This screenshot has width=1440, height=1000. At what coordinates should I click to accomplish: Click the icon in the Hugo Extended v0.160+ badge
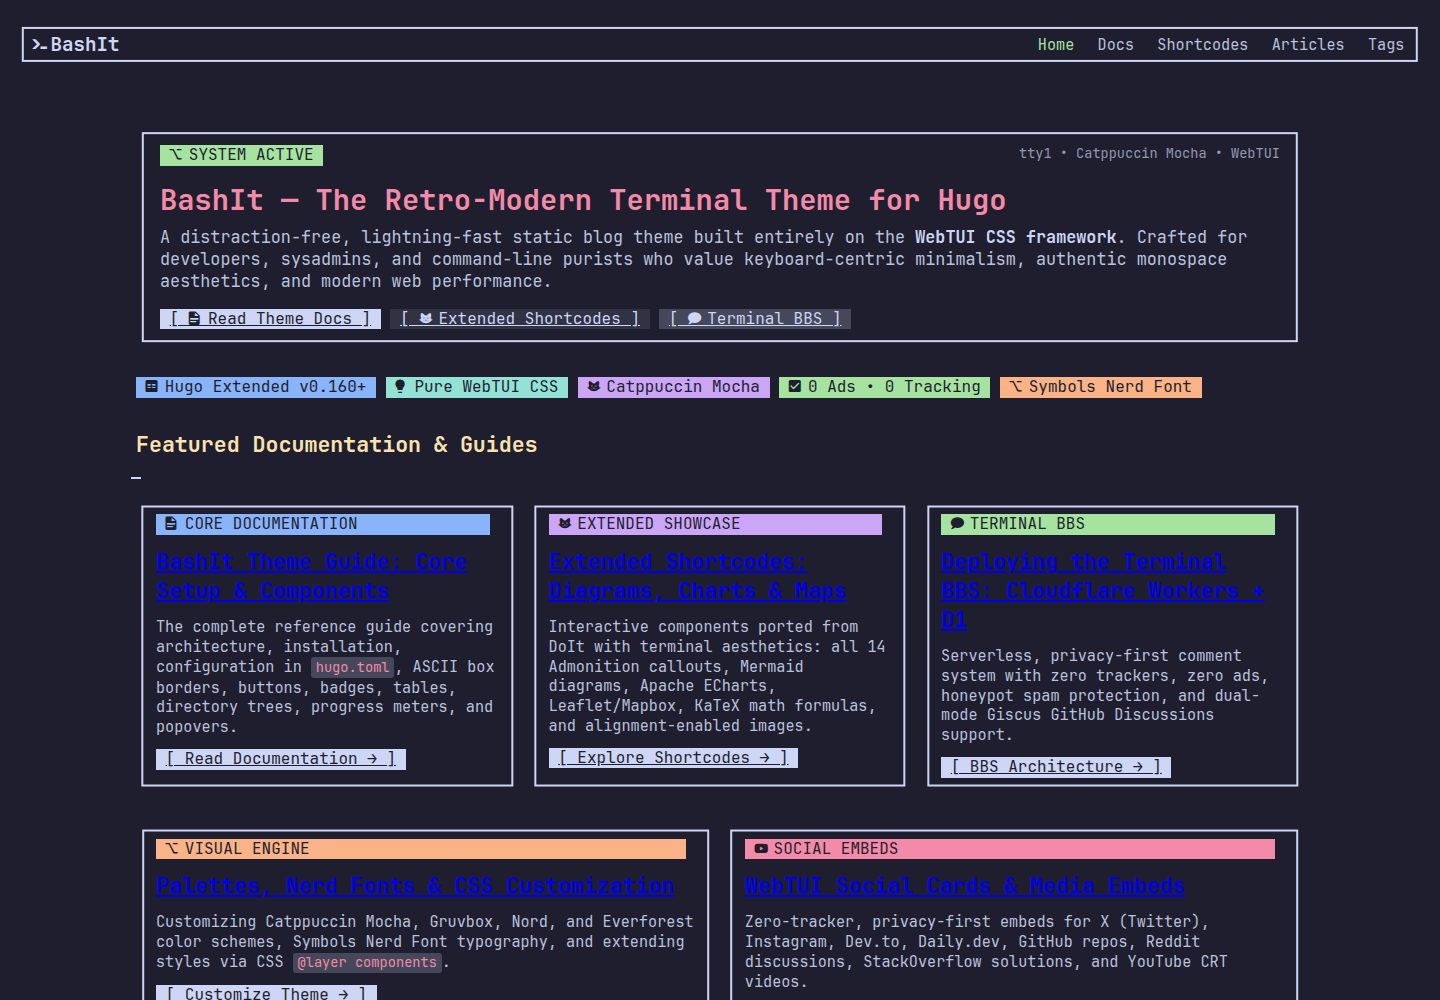[151, 387]
